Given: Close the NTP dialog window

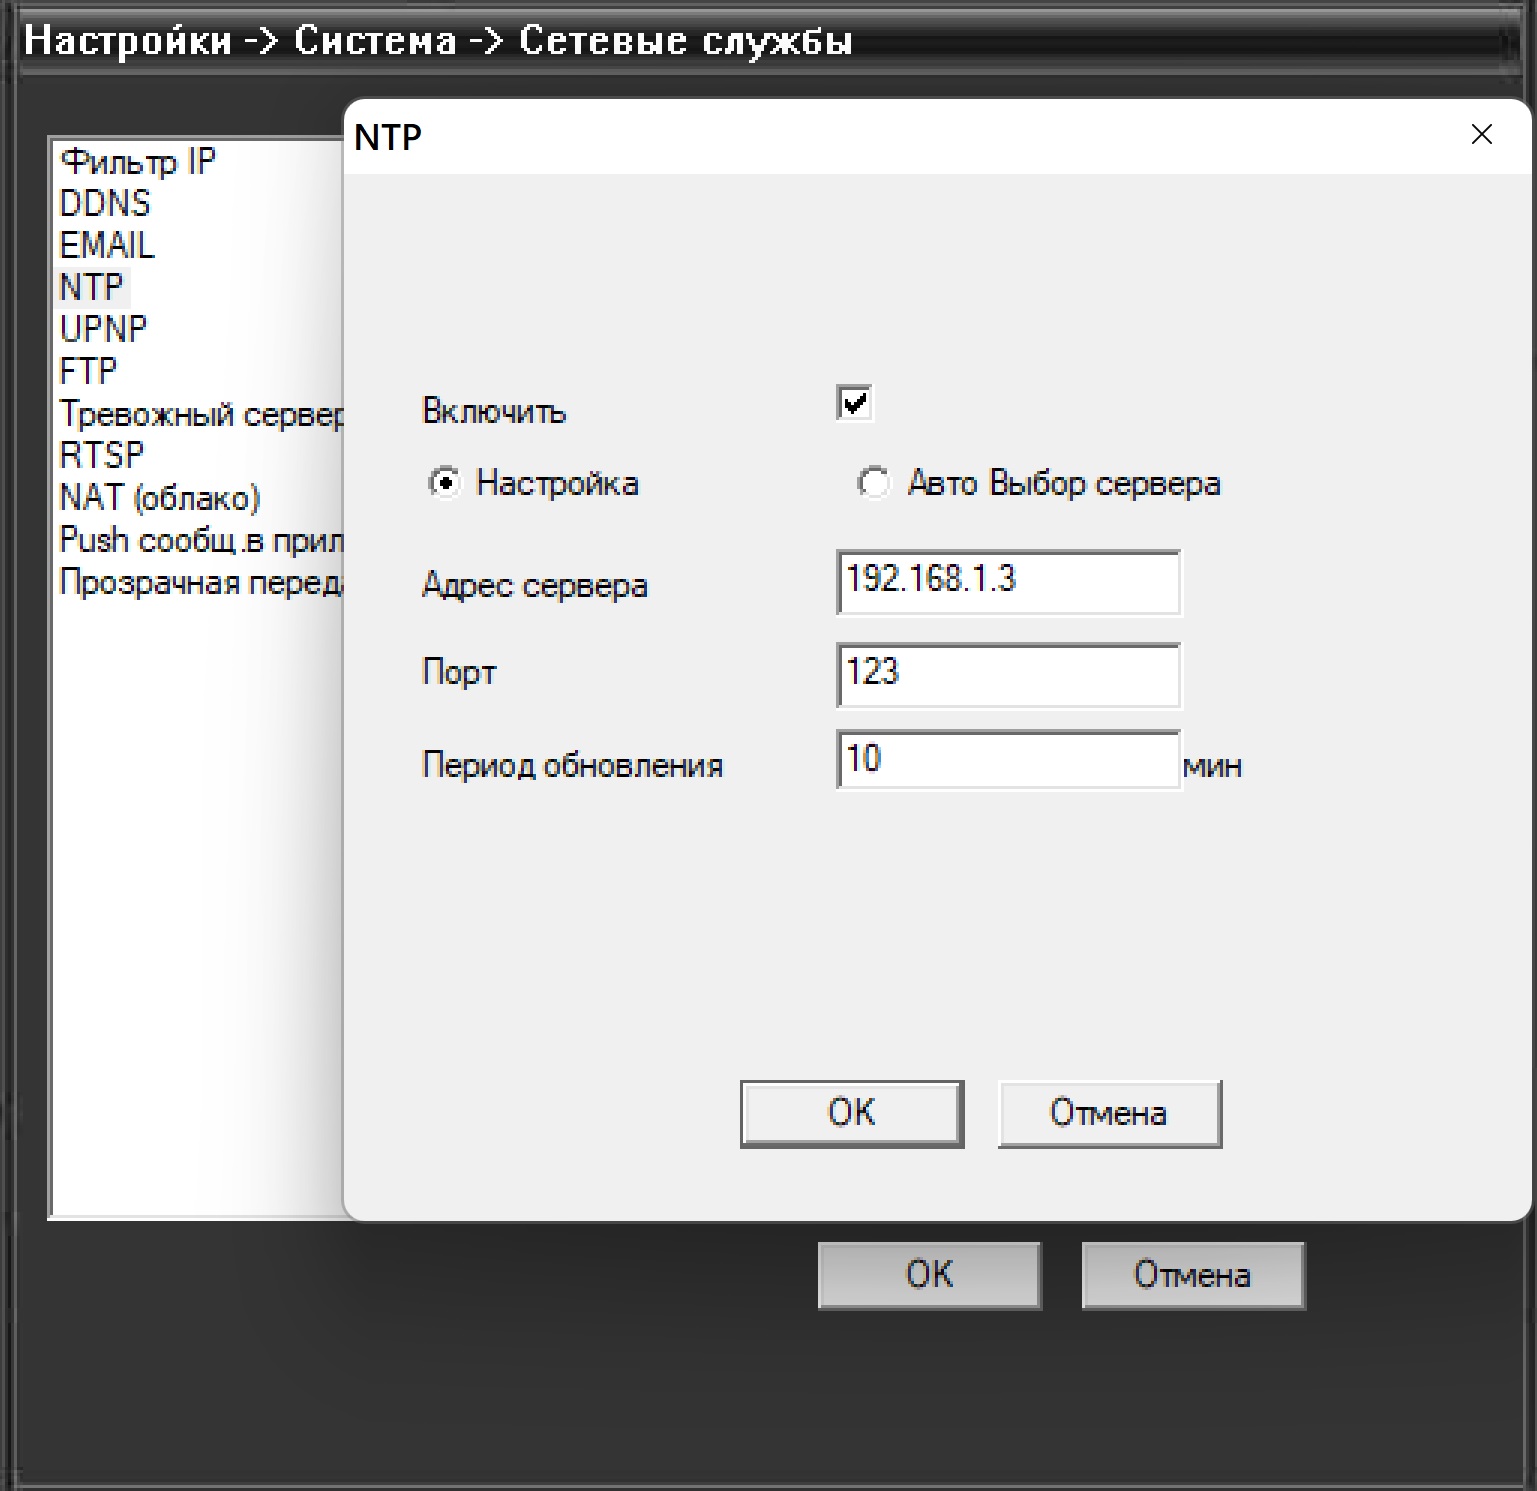Looking at the screenshot, I should [1481, 135].
